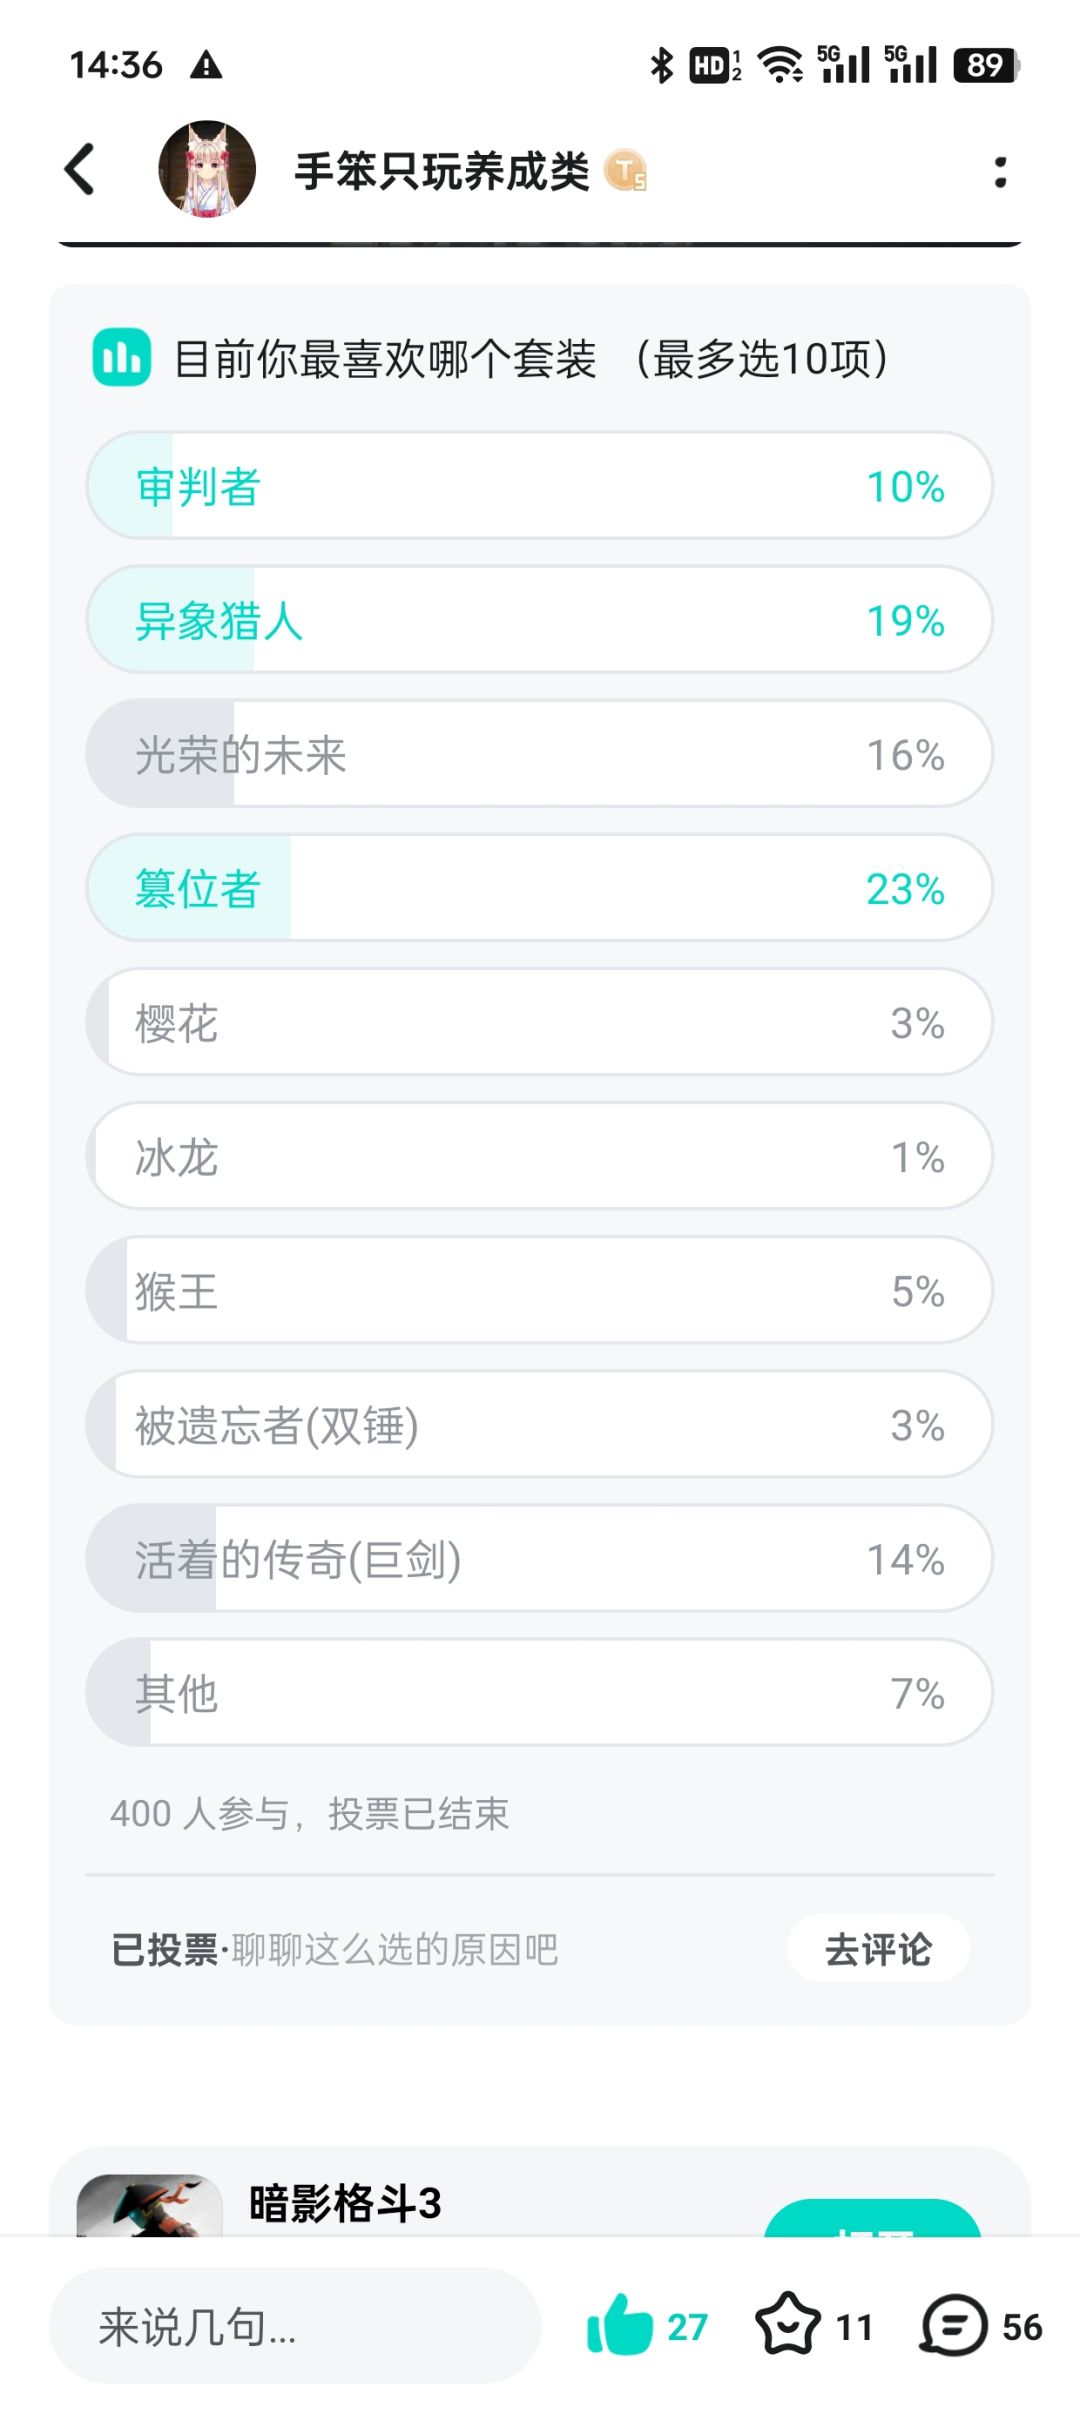
Task: Pick the 其他 poll option
Action: click(x=540, y=1692)
